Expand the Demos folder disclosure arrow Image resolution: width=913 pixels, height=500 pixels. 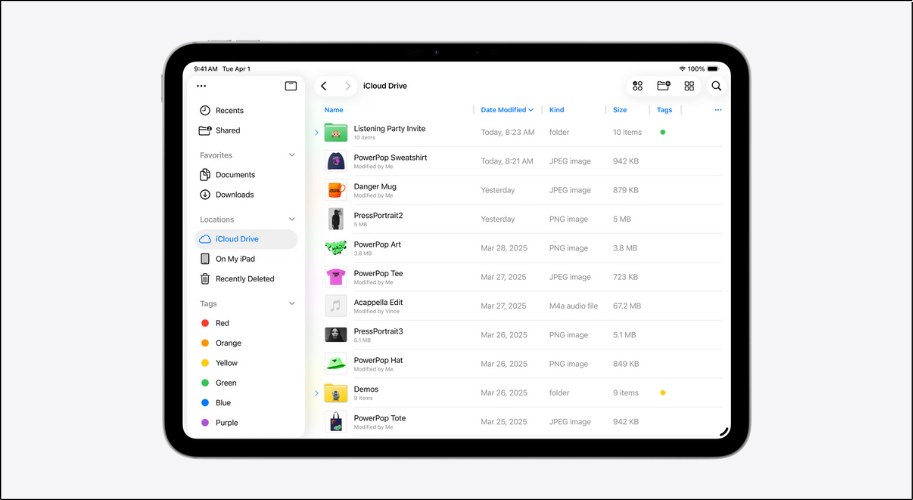(x=317, y=393)
